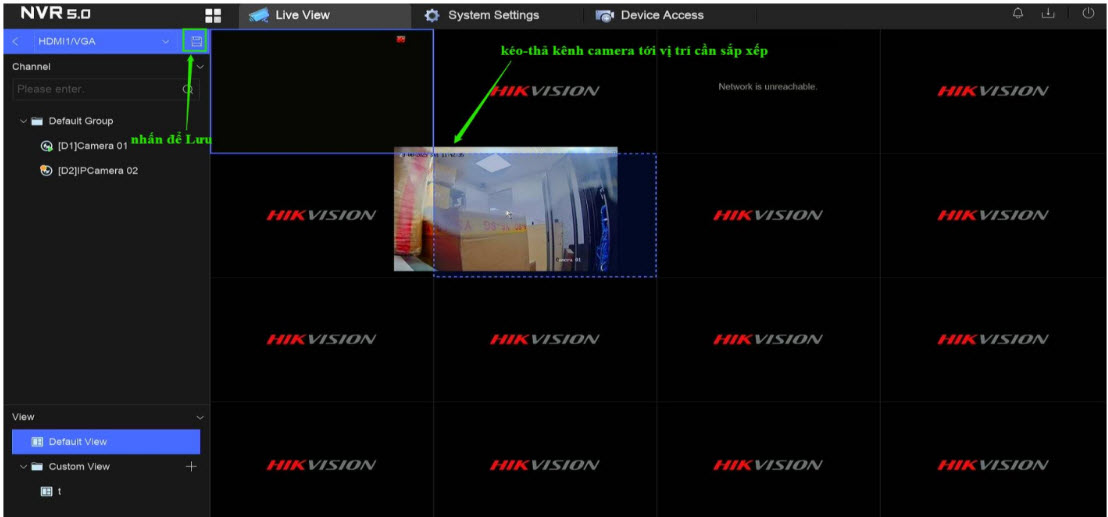Click the search magnifier in channel field

pos(187,90)
